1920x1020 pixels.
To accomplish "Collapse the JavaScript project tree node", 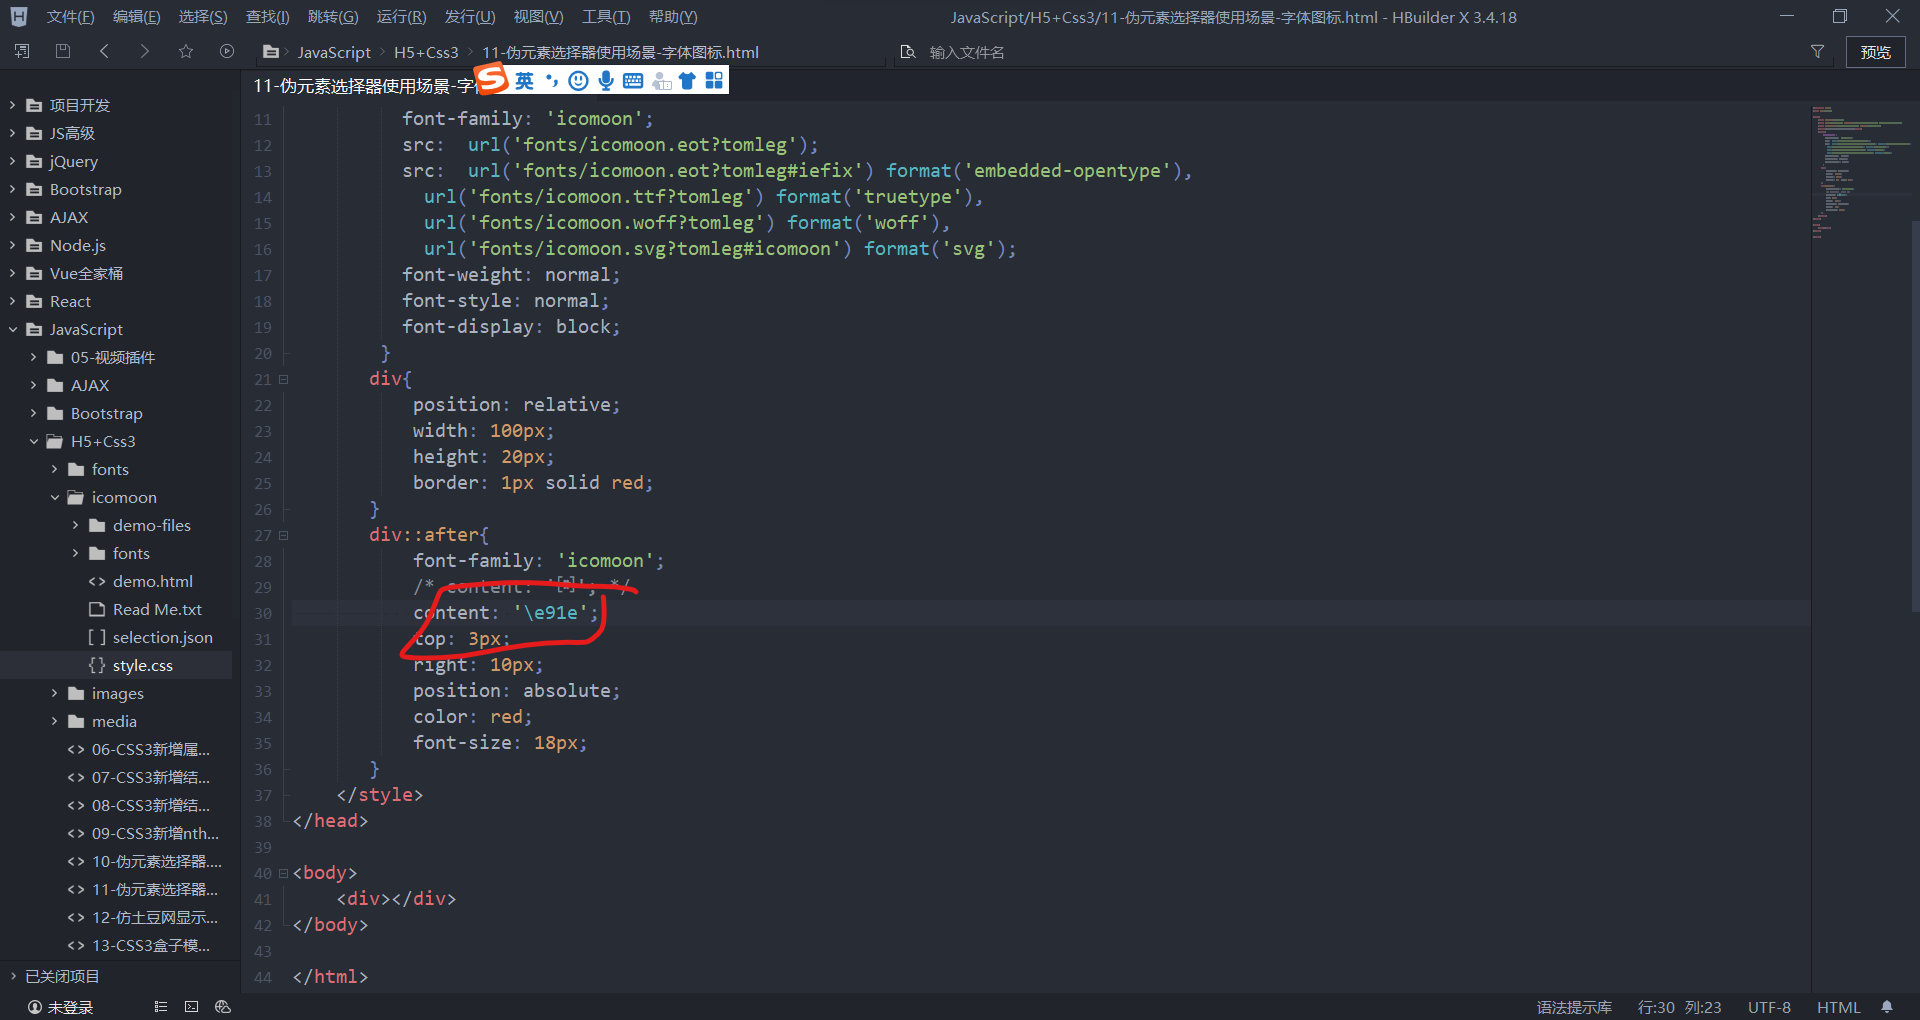I will [x=12, y=329].
